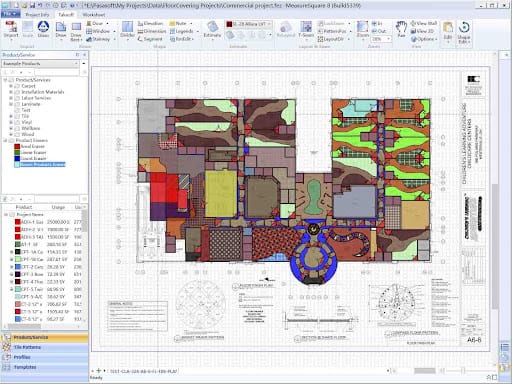512x384 pixels.
Task: Open the Project Info tab
Action: click(x=37, y=15)
